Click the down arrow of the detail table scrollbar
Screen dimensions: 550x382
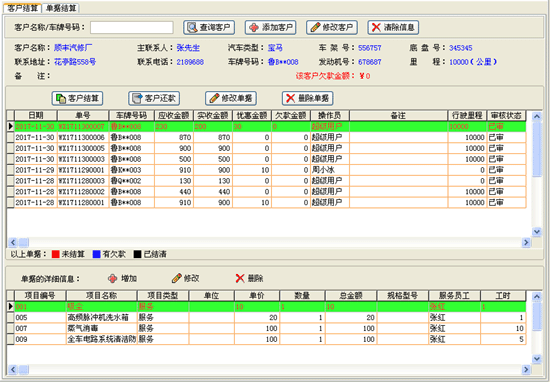point(537,359)
